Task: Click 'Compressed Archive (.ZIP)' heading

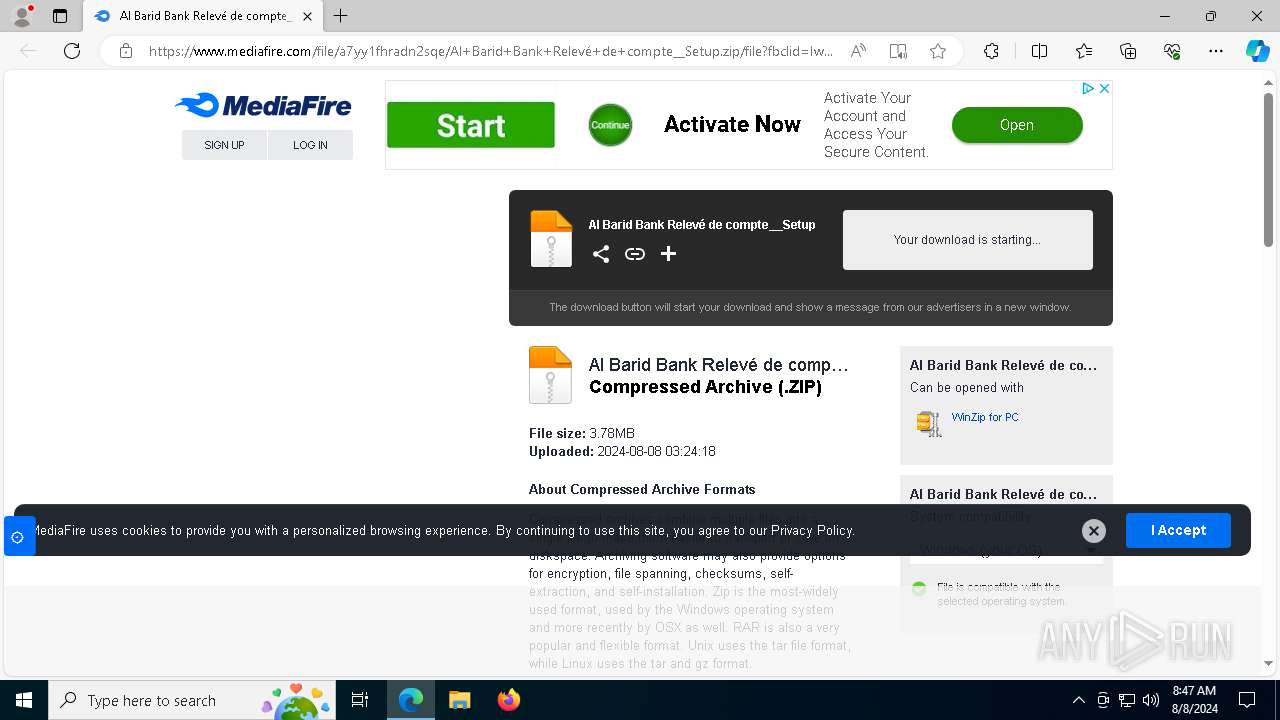Action: tap(705, 387)
